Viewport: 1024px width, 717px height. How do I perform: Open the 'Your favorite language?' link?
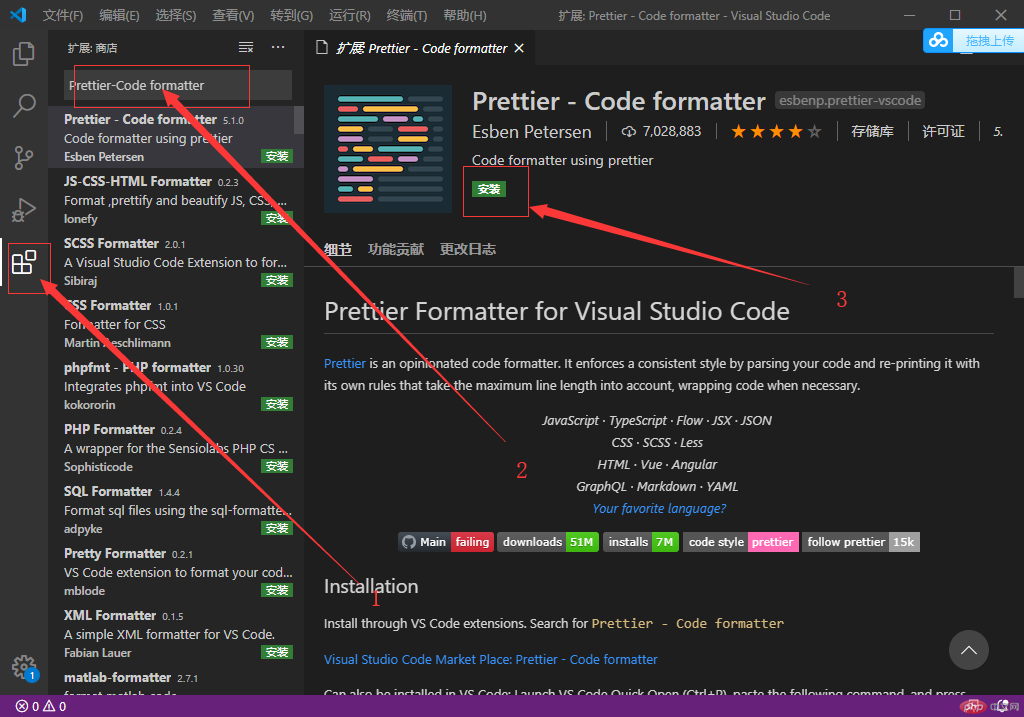coord(659,509)
